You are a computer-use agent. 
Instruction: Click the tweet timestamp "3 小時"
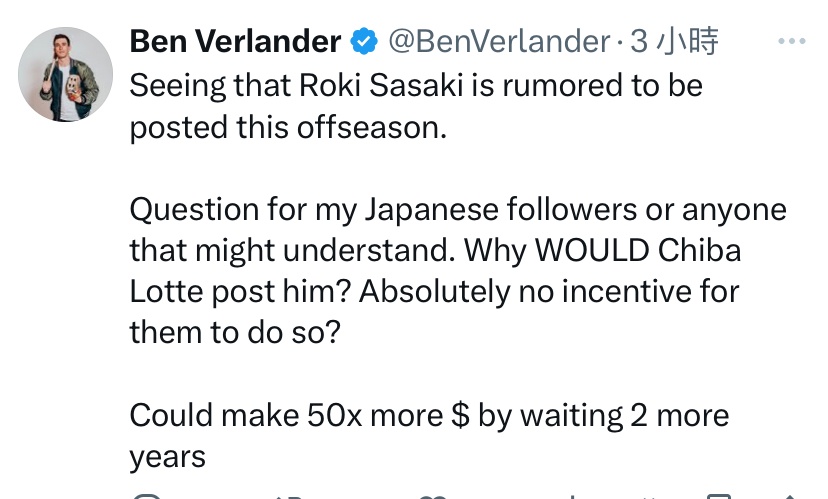pos(675,42)
